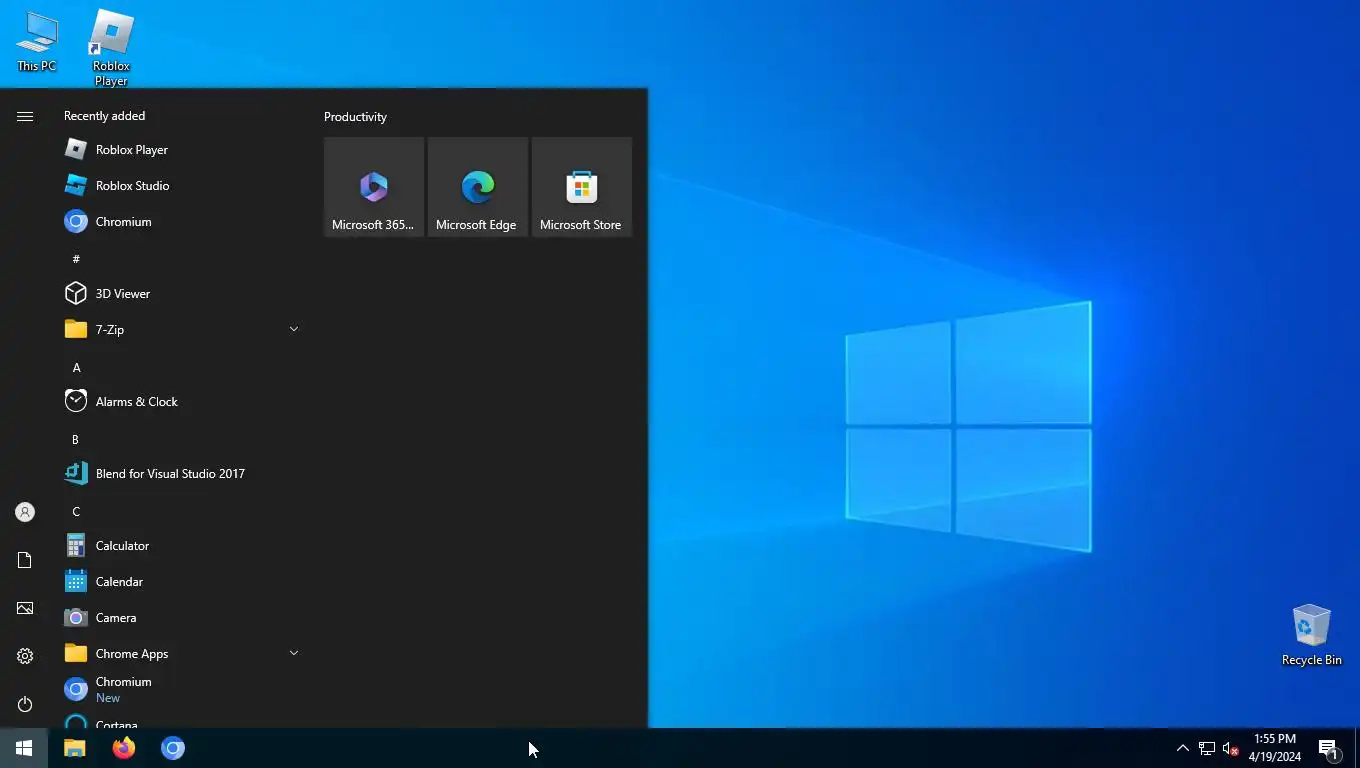
Task: Open the notification Action Center icon
Action: coord(1329,748)
